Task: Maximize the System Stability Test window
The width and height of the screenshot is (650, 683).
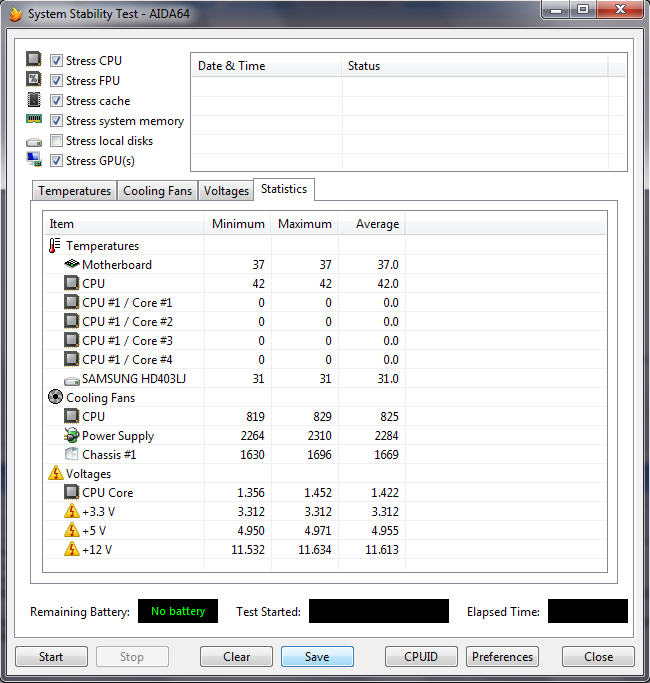Action: pyautogui.click(x=583, y=9)
